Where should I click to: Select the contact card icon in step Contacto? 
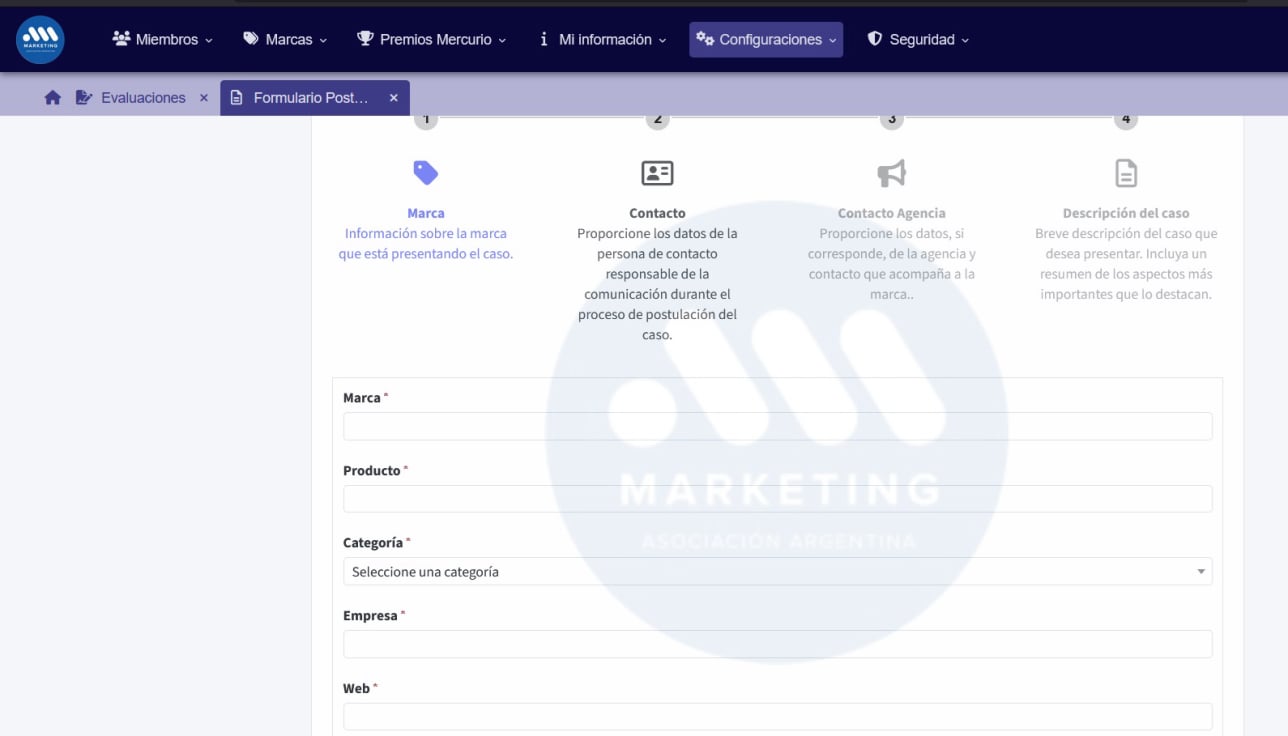click(x=657, y=171)
